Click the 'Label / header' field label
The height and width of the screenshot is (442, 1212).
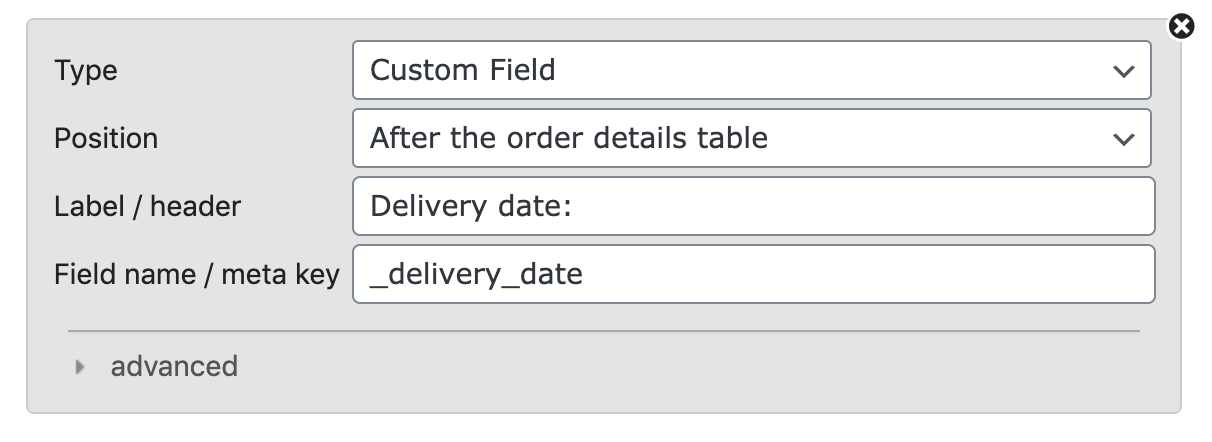pos(148,206)
